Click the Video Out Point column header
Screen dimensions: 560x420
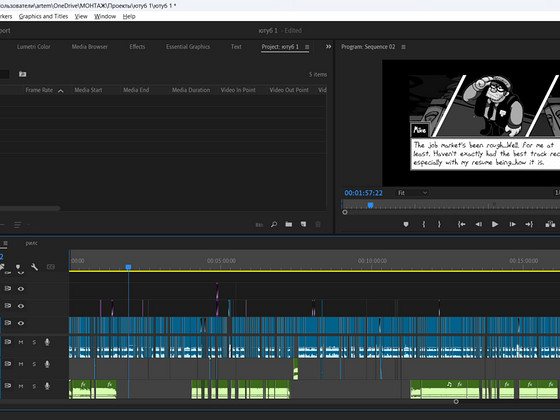(289, 90)
